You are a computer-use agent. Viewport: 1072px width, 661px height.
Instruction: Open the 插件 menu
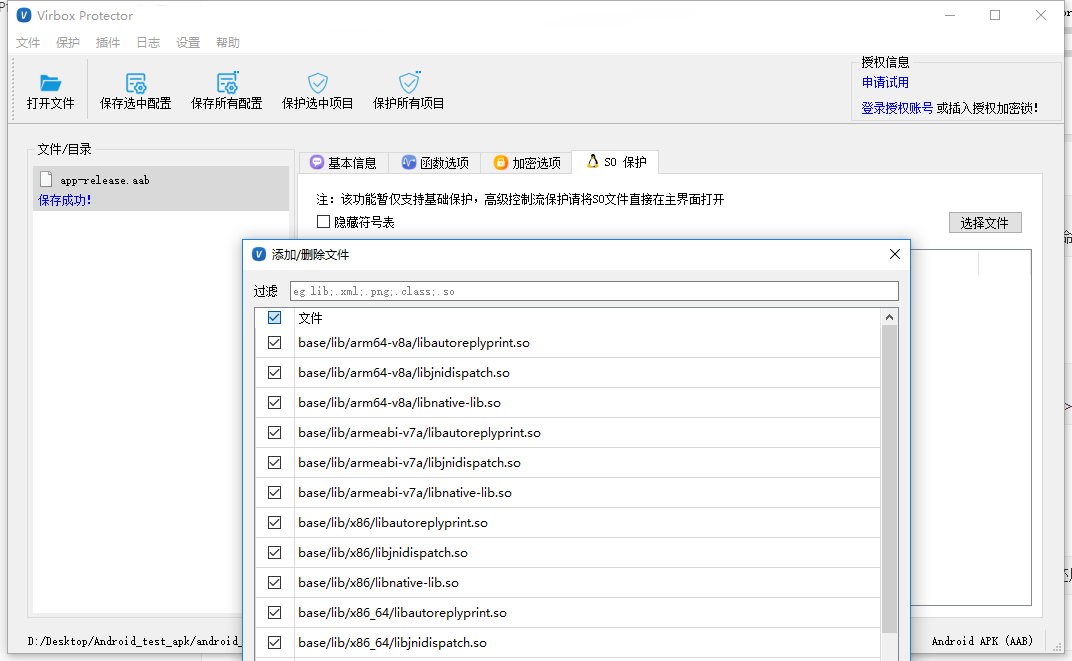pyautogui.click(x=108, y=43)
